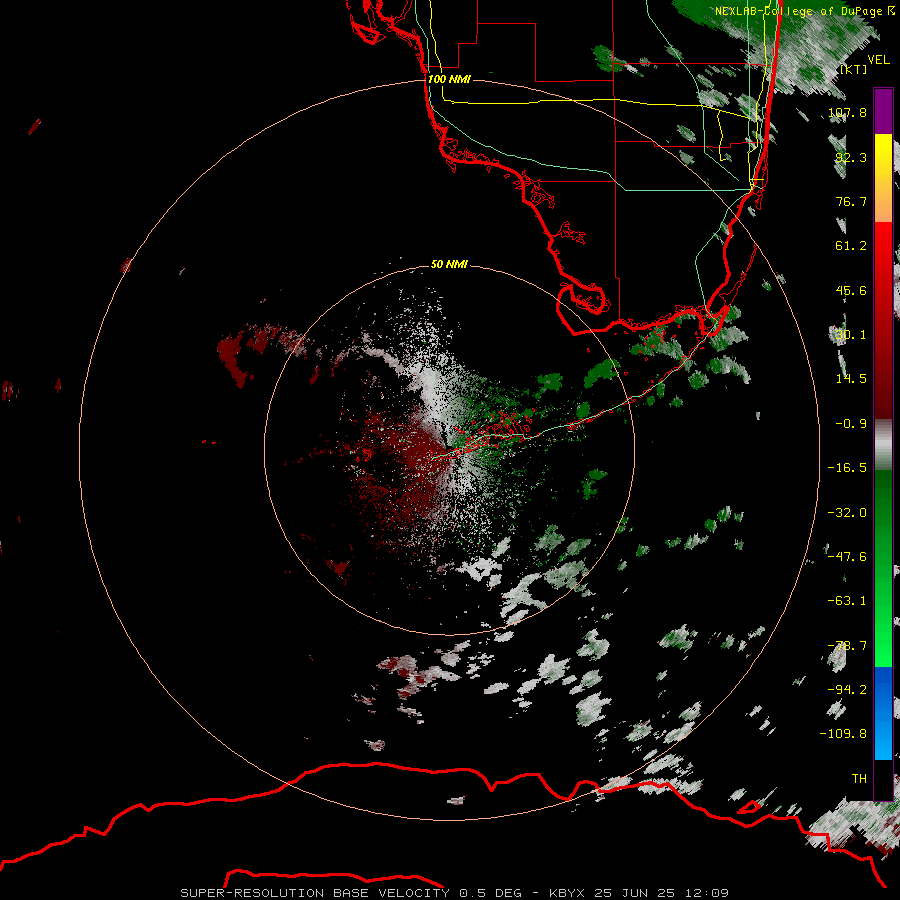Click the VEL legend title
The image size is (900, 900).
[x=878, y=60]
